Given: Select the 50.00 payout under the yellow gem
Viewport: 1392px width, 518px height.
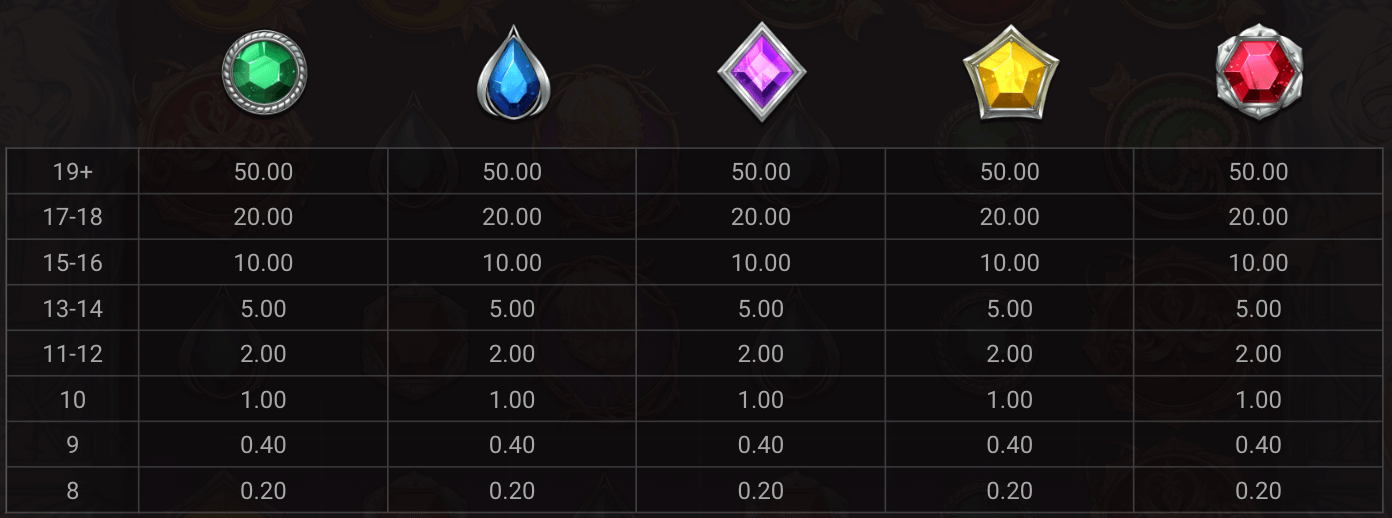Looking at the screenshot, I should (x=1009, y=172).
